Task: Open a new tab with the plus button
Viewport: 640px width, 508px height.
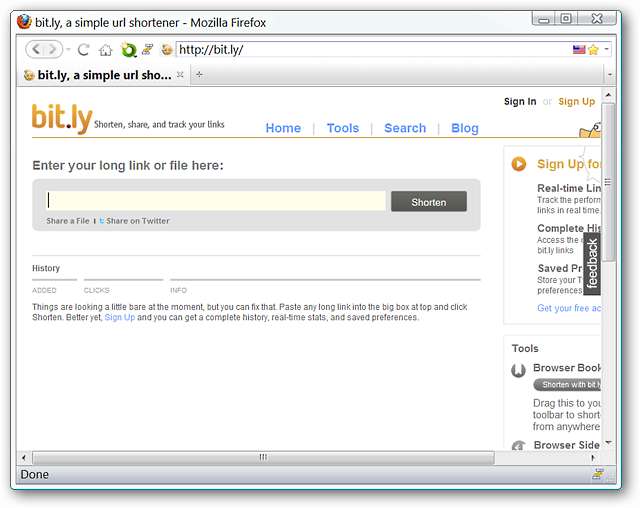Action: pos(199,74)
